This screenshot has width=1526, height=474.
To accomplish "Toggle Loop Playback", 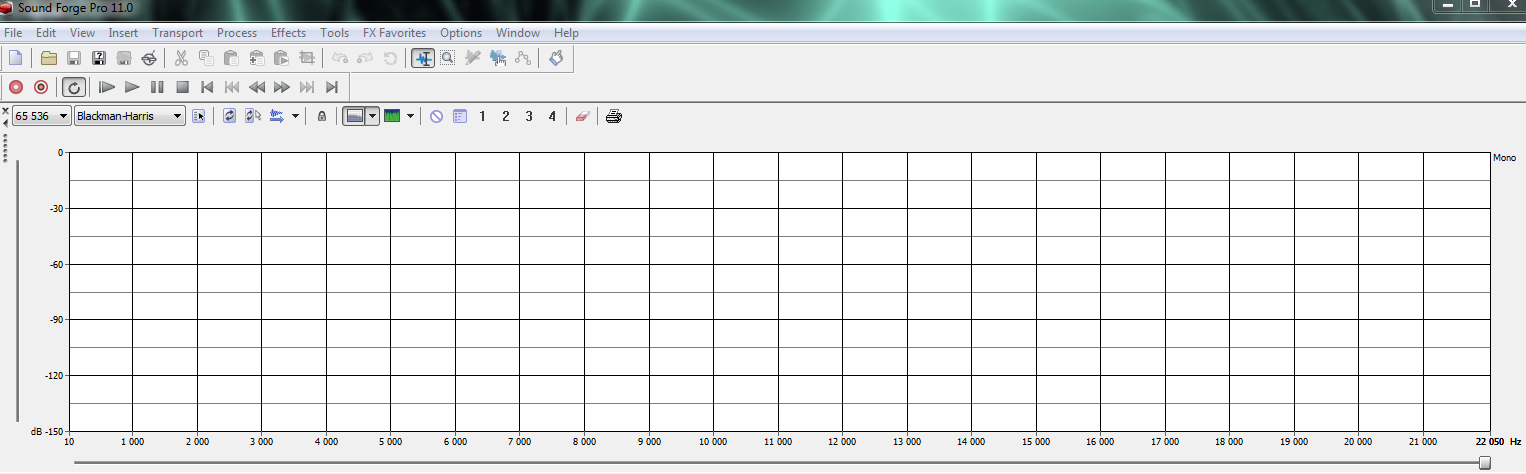I will (x=74, y=87).
